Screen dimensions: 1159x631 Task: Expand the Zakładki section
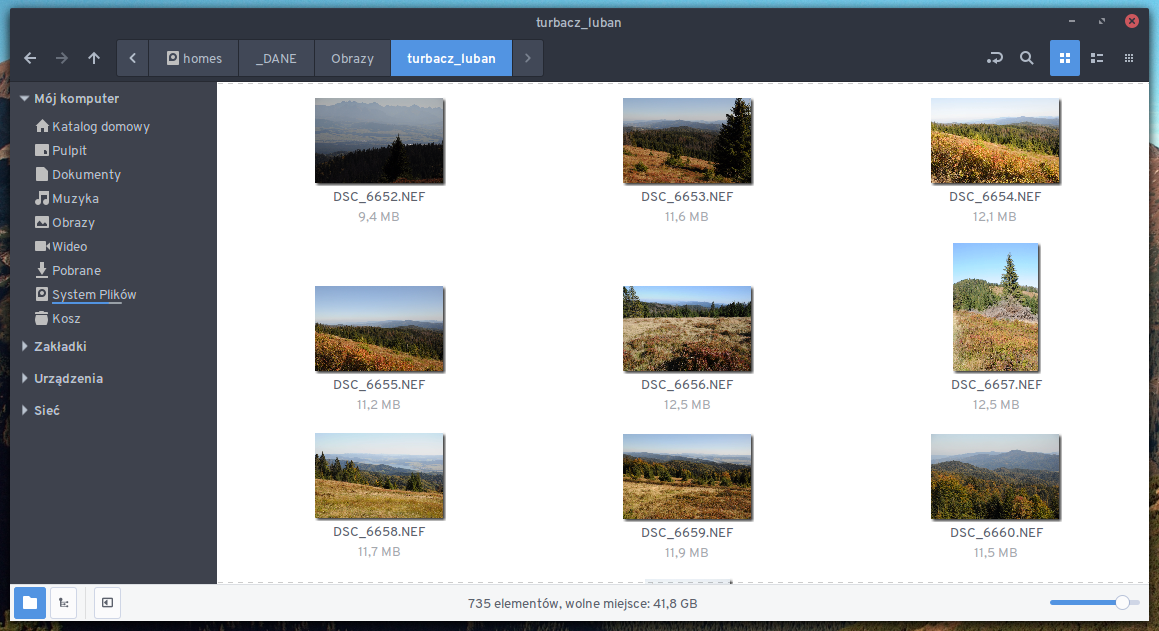24,346
